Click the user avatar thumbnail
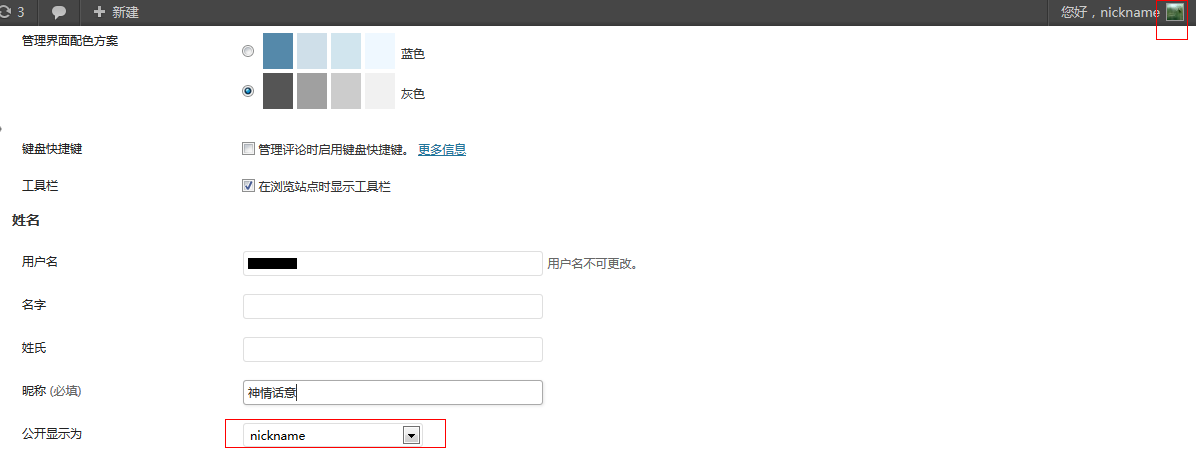 pos(1175,12)
